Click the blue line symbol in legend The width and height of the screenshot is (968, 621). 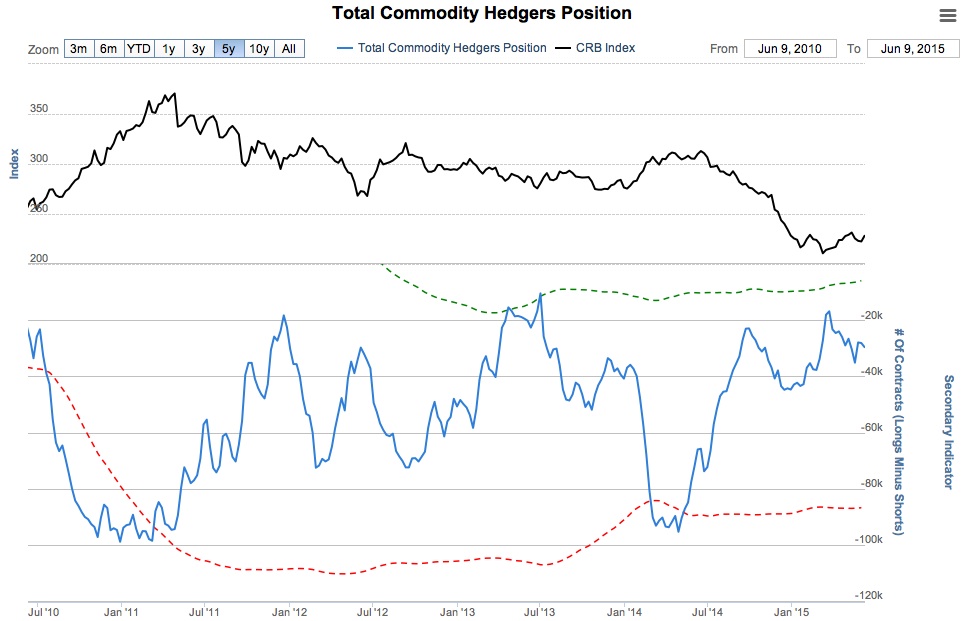point(346,48)
